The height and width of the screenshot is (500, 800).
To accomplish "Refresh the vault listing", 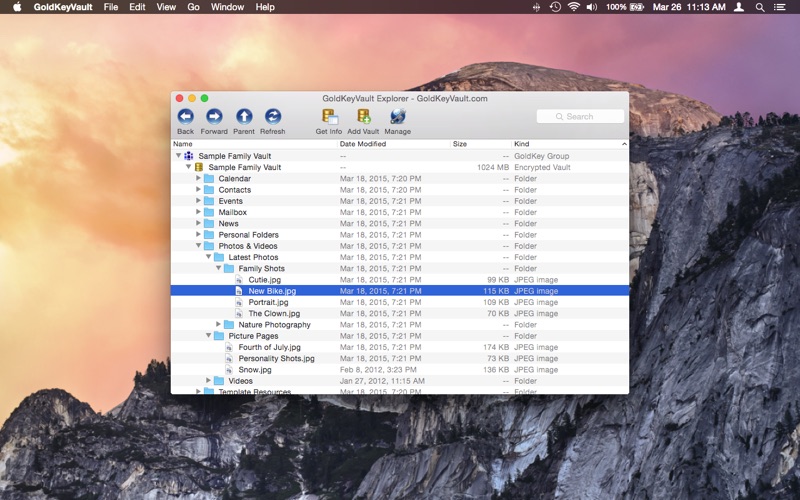I will pyautogui.click(x=272, y=117).
